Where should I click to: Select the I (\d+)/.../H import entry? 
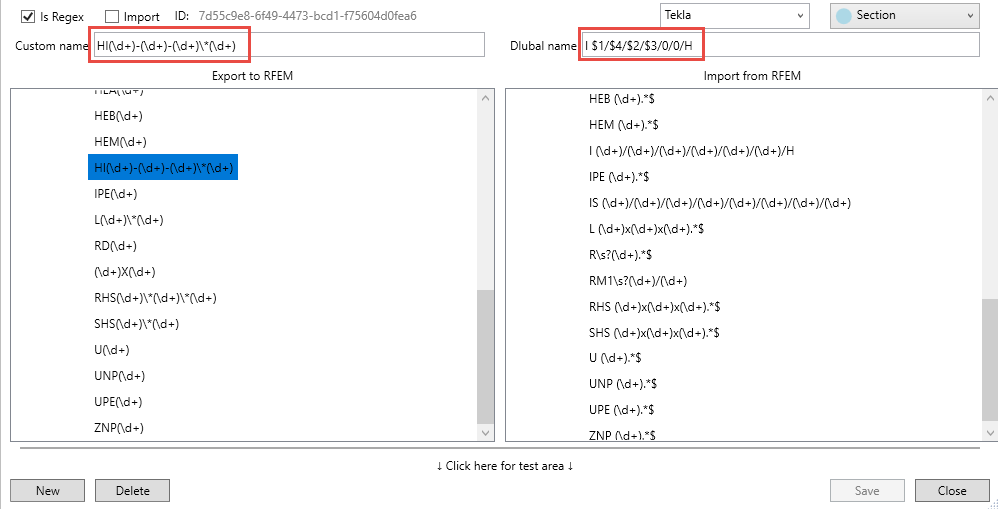[692, 151]
